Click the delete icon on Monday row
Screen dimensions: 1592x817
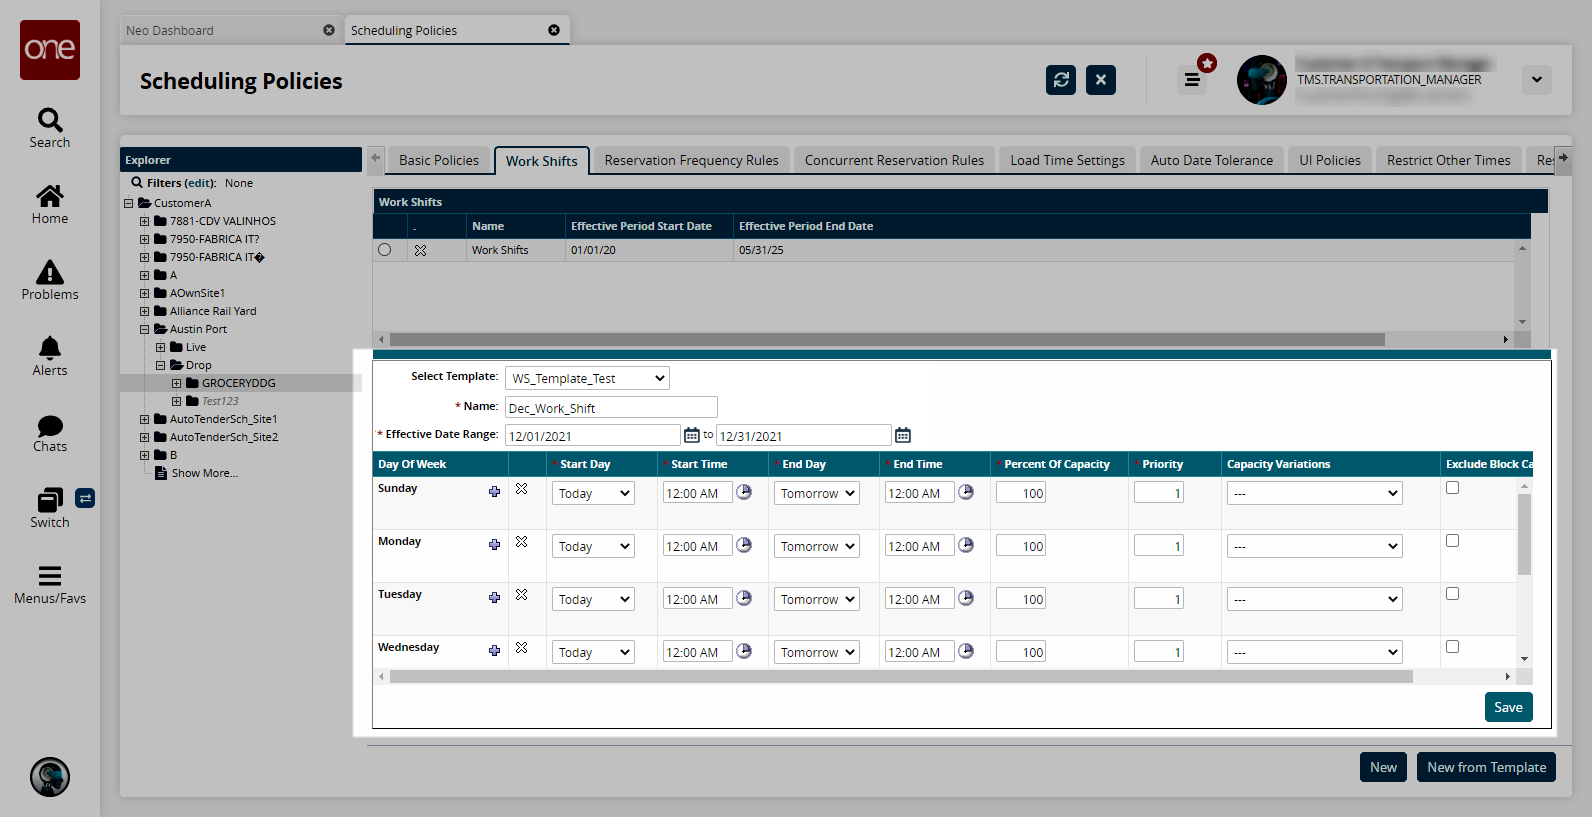pos(521,542)
